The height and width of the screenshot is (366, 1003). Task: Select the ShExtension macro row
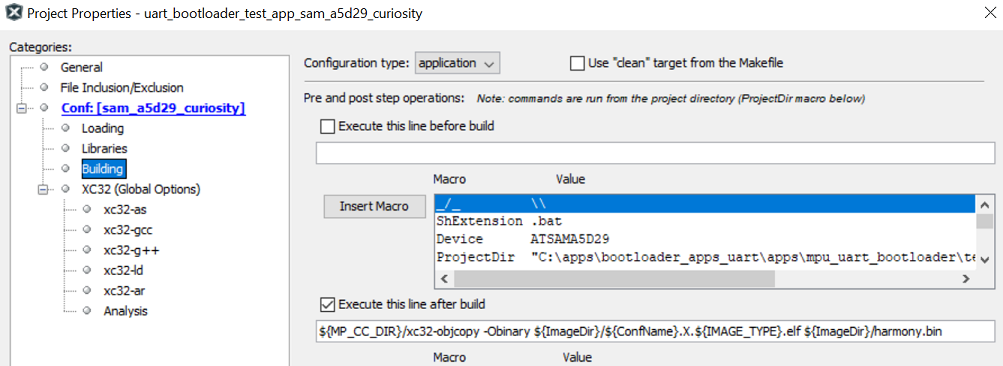coord(705,221)
